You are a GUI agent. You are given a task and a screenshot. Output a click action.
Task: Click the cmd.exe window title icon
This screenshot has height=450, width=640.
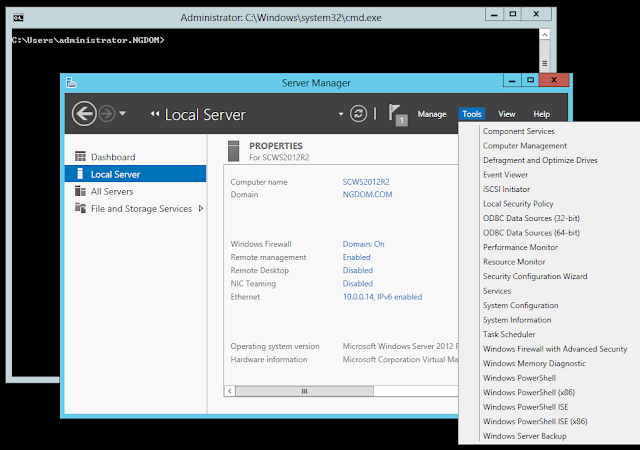[18, 18]
